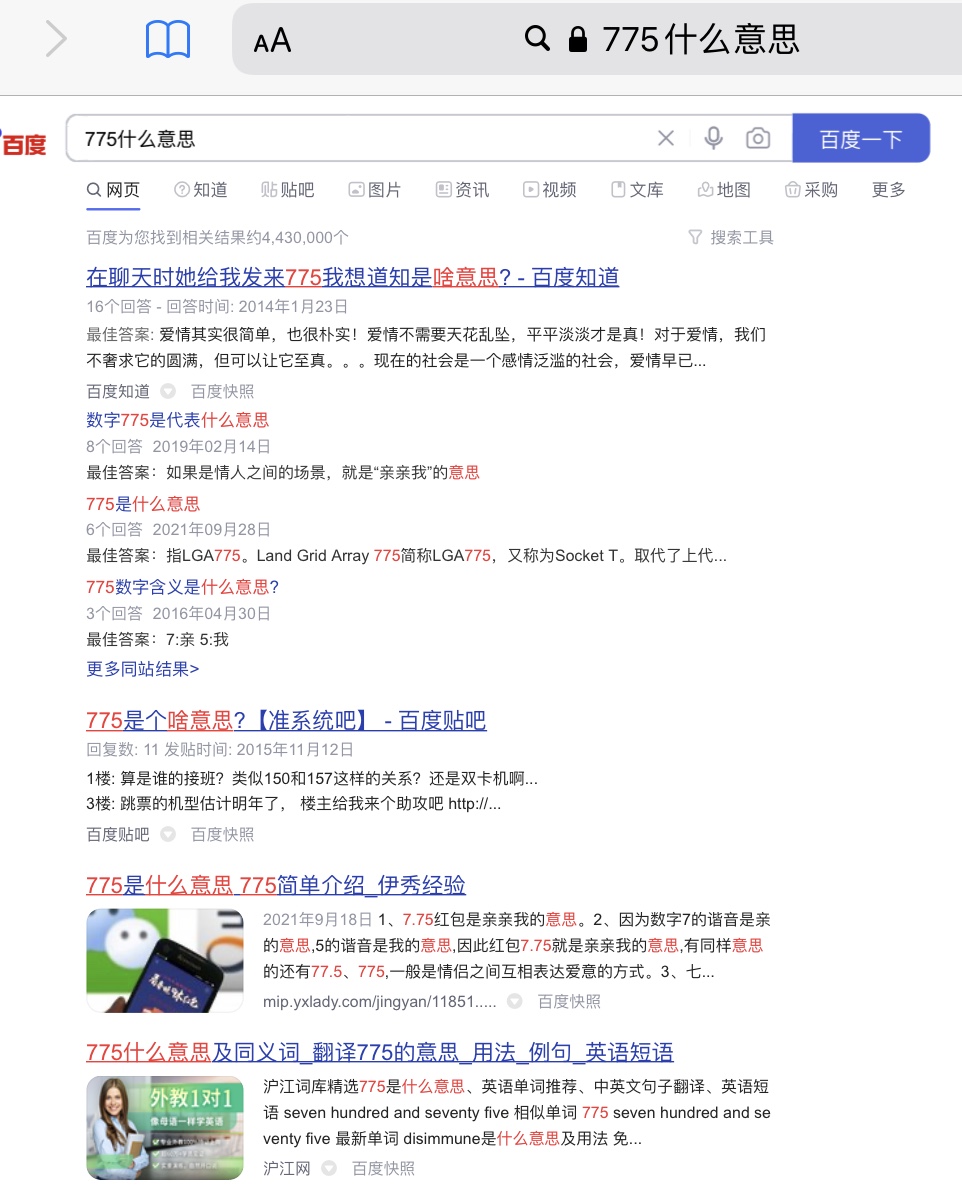Click the 外教1对1 thumbnail image
962x1199 pixels.
[x=165, y=1128]
